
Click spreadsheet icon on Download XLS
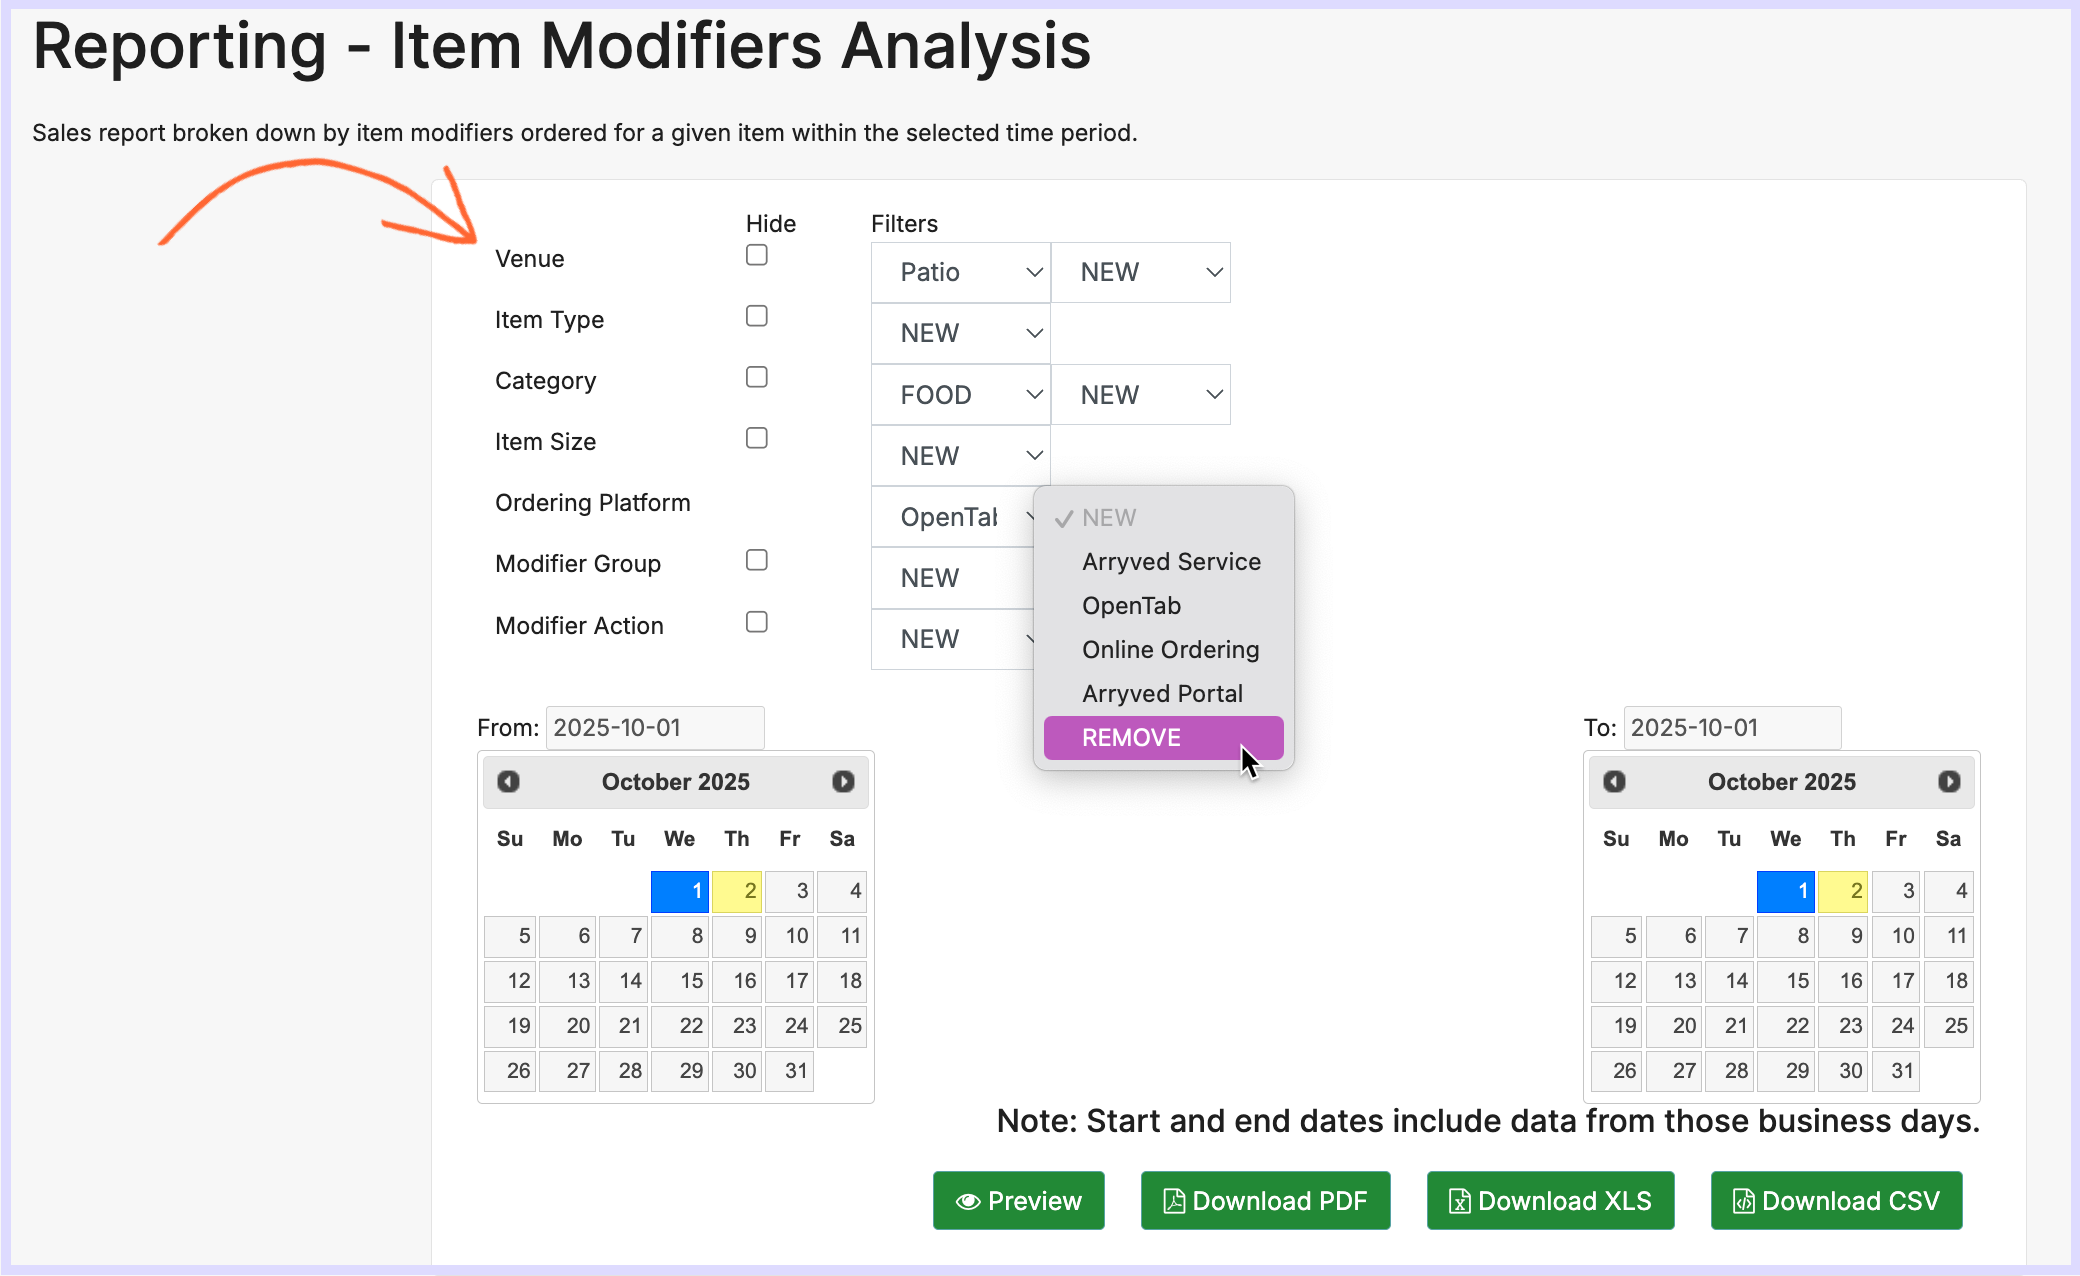pos(1459,1201)
